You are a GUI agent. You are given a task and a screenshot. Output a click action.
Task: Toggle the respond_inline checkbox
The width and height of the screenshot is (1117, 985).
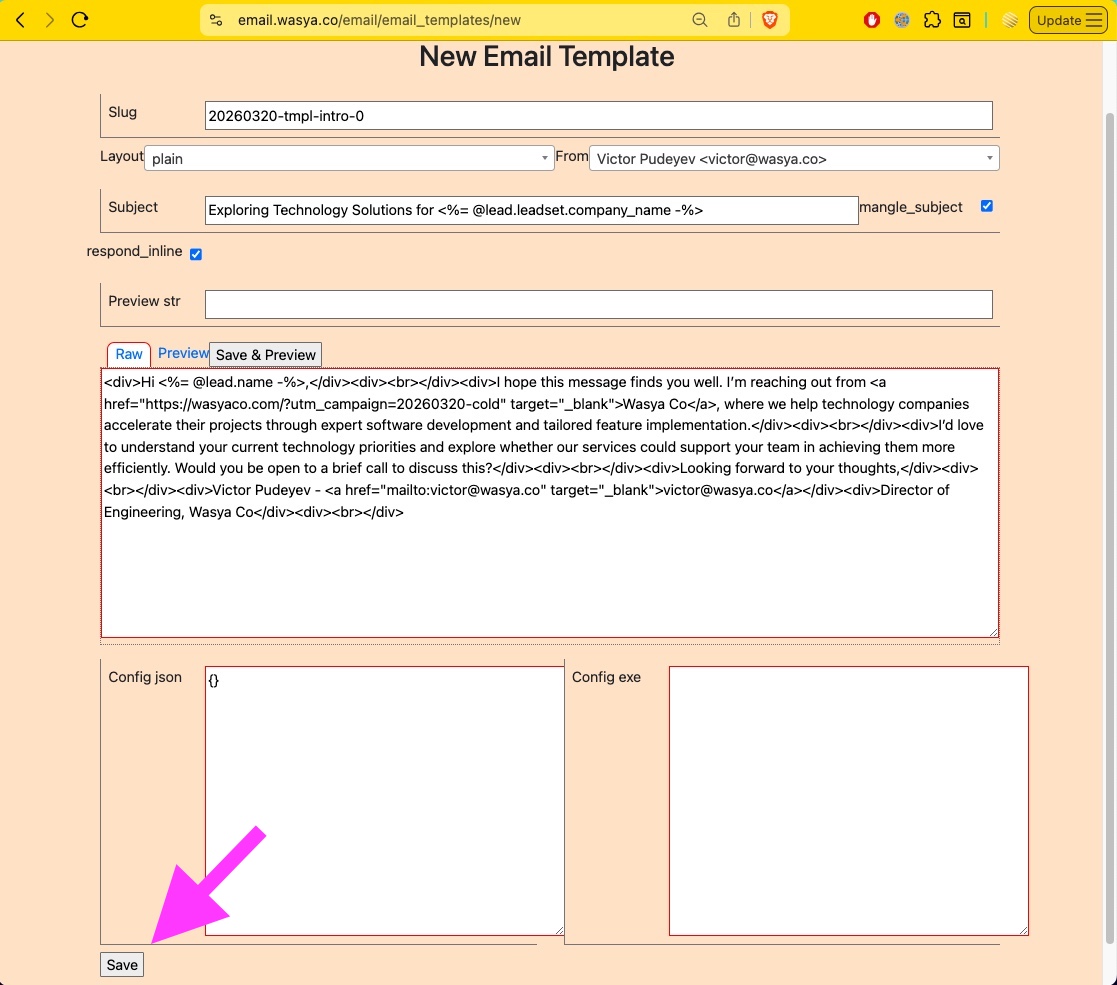[x=196, y=254]
